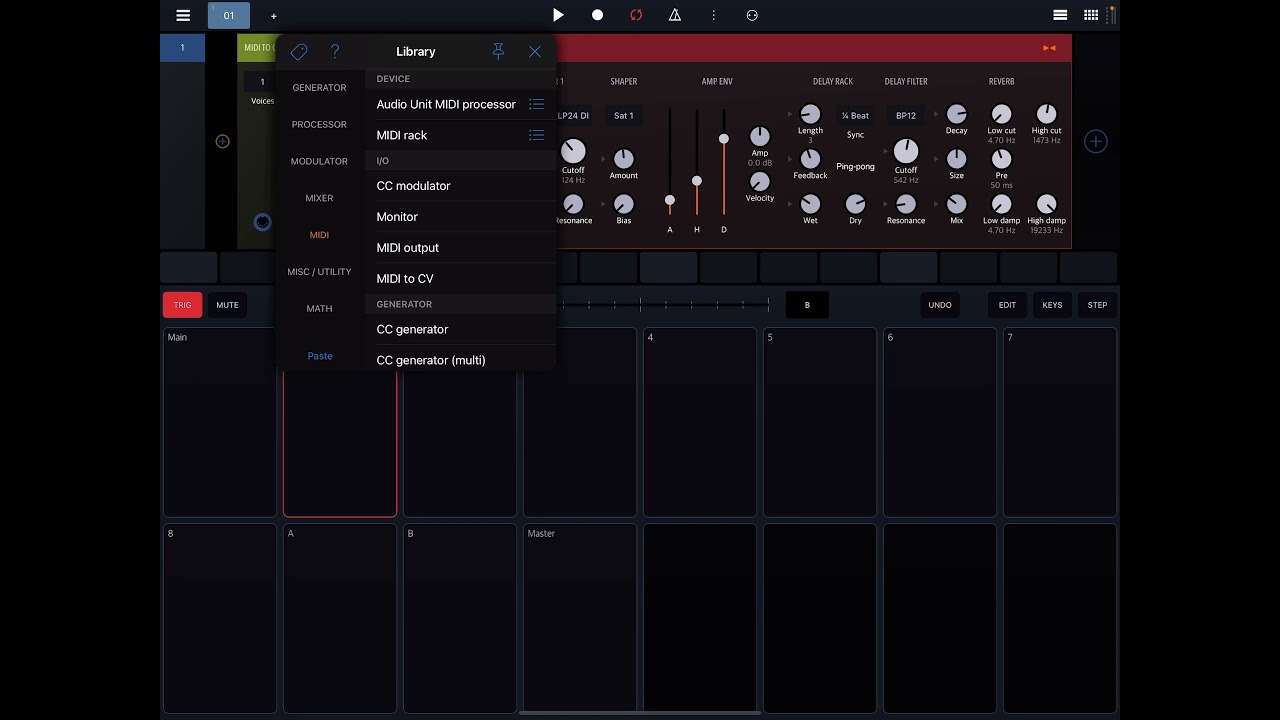Click the delay Feedback knob
Image resolution: width=1280 pixels, height=720 pixels.
coord(811,159)
